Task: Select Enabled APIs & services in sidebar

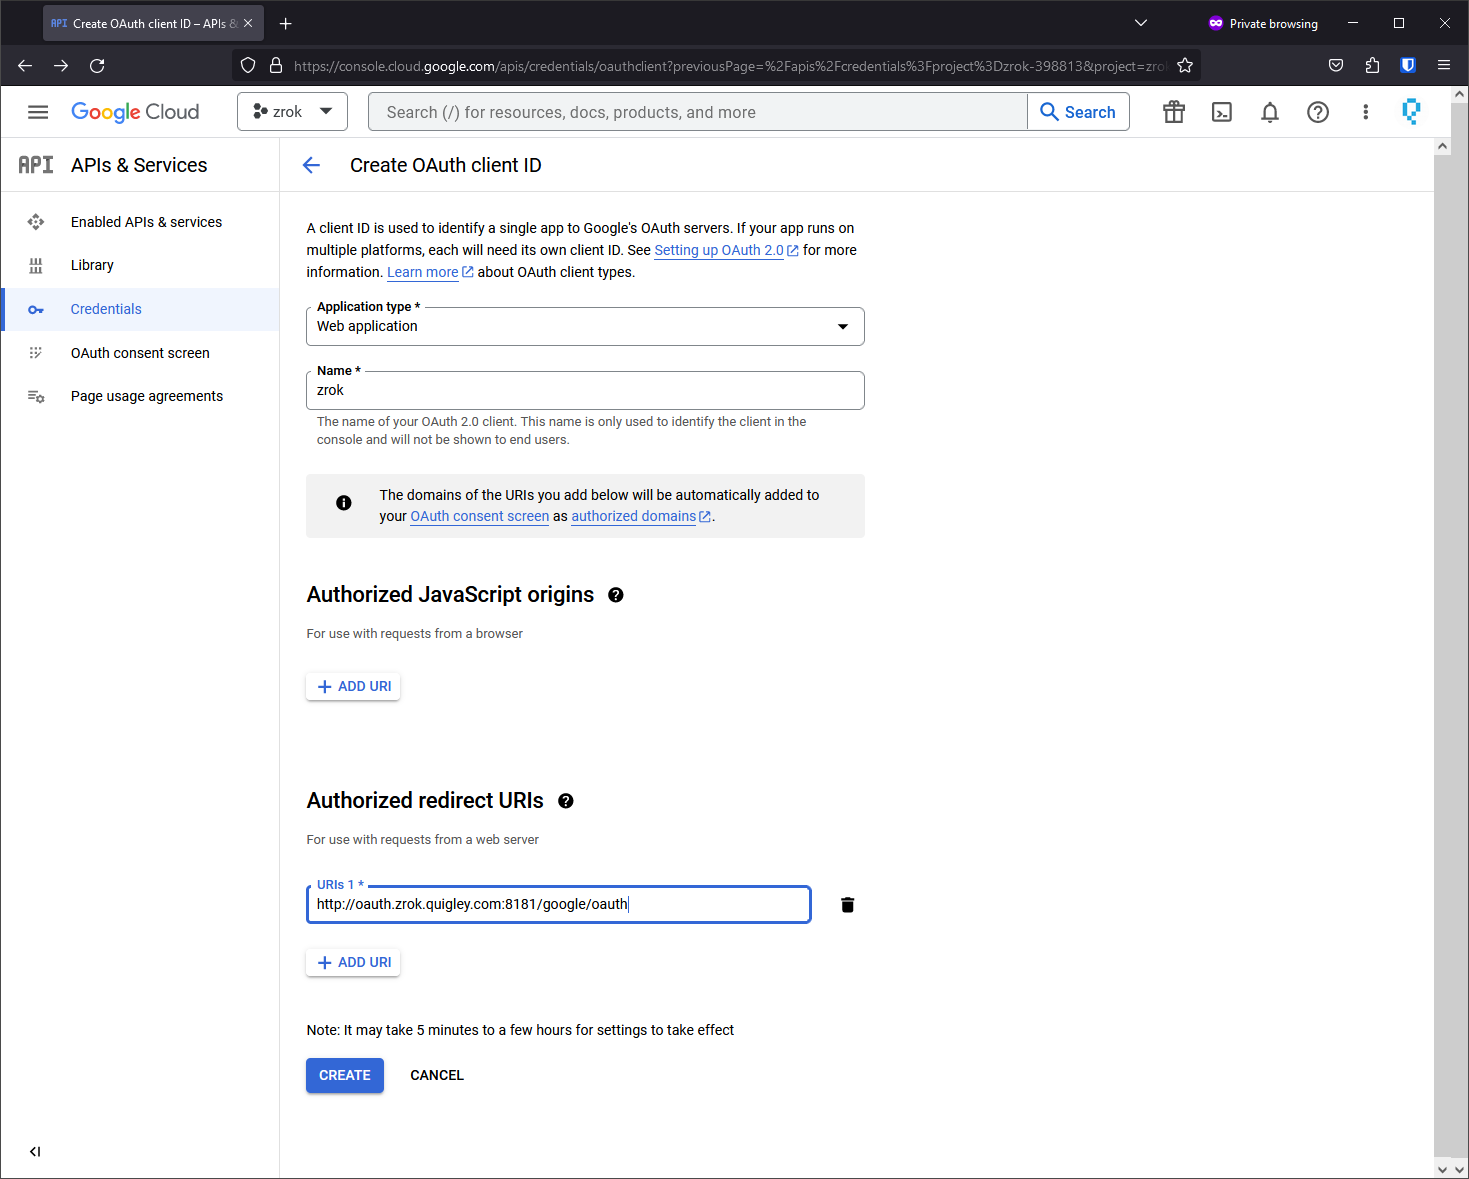Action: pyautogui.click(x=146, y=222)
